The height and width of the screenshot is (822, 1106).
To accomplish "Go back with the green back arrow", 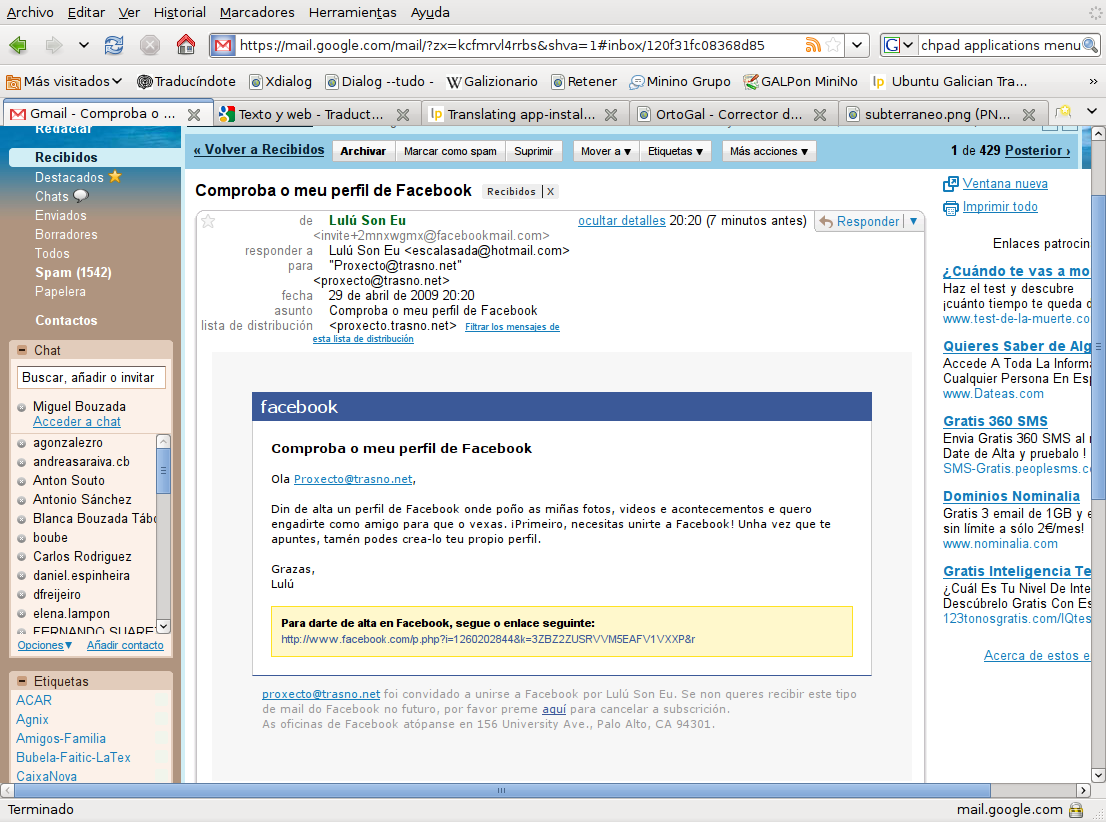I will (18, 46).
